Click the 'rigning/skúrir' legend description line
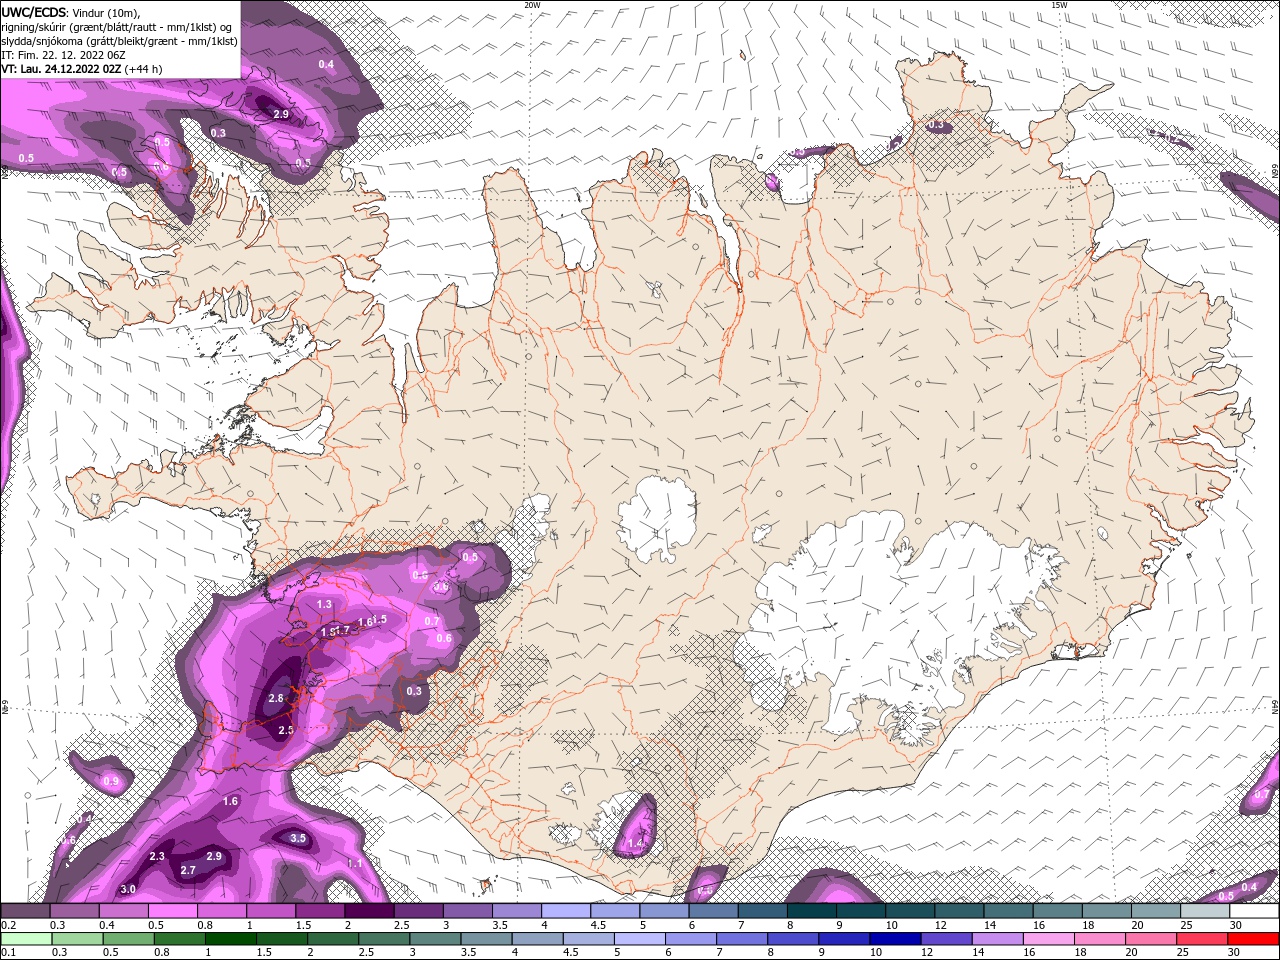The width and height of the screenshot is (1280, 960). click(118, 26)
